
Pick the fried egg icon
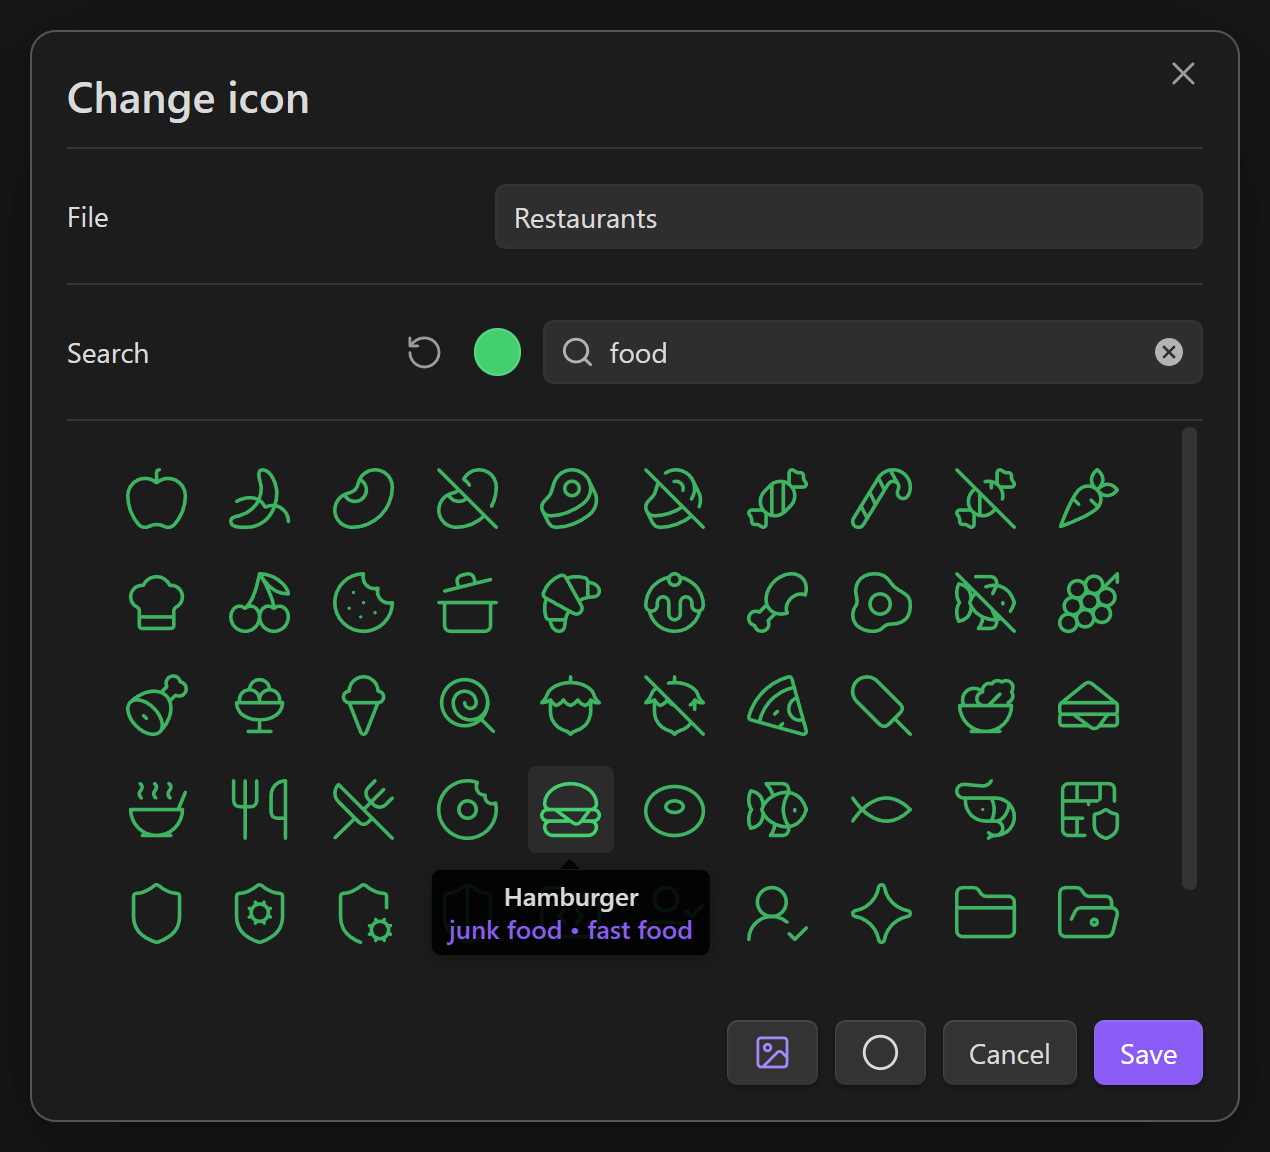881,602
